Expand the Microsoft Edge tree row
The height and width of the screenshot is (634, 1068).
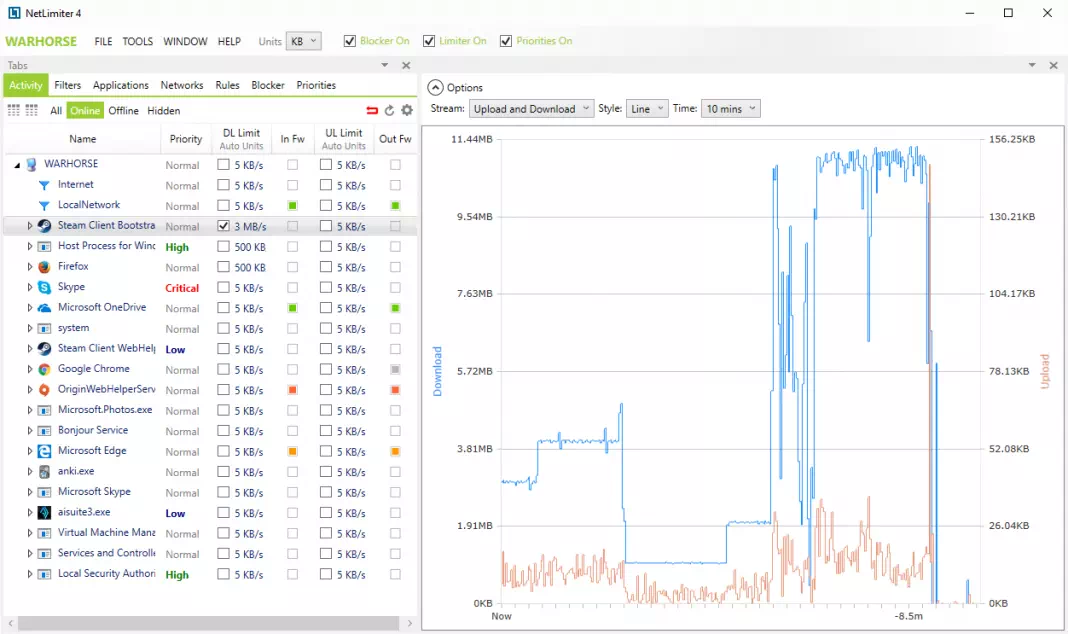[x=30, y=451]
